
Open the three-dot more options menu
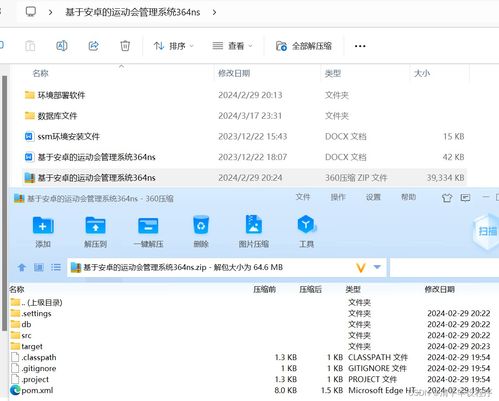coord(360,46)
